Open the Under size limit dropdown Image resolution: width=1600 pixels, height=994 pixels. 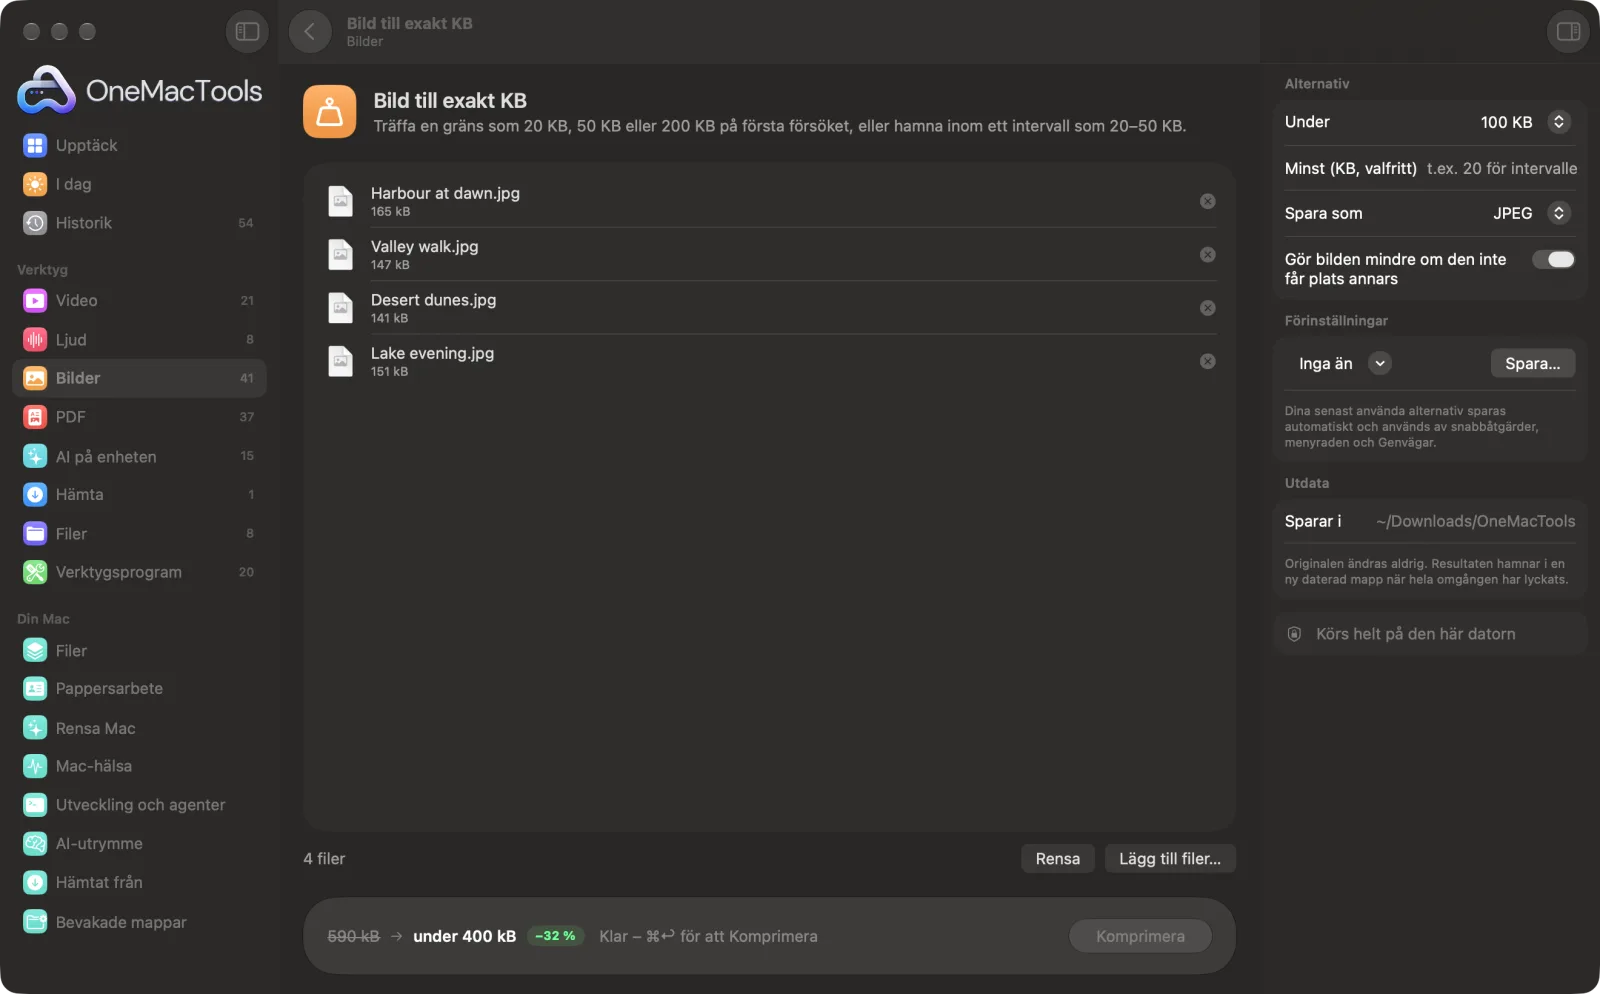click(1558, 122)
